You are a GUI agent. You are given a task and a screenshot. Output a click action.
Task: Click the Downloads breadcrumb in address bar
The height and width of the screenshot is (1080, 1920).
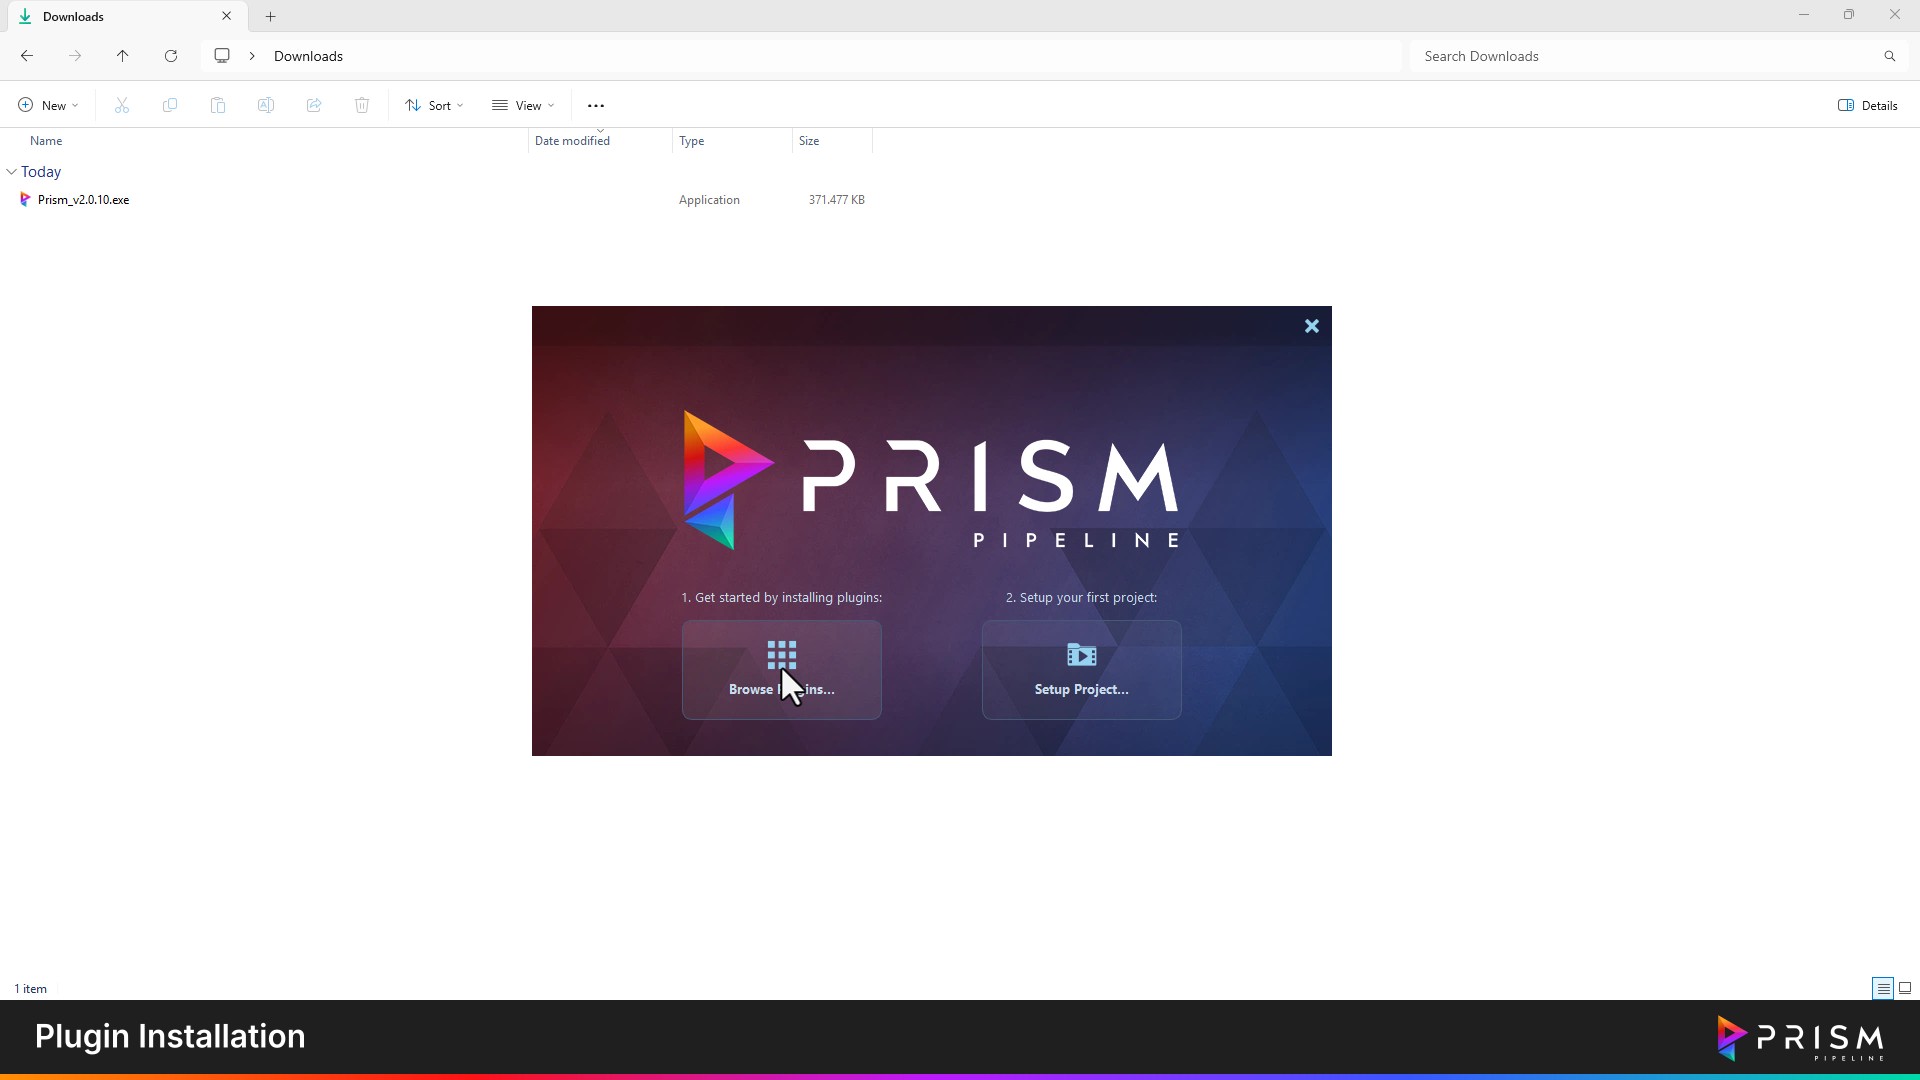point(308,56)
